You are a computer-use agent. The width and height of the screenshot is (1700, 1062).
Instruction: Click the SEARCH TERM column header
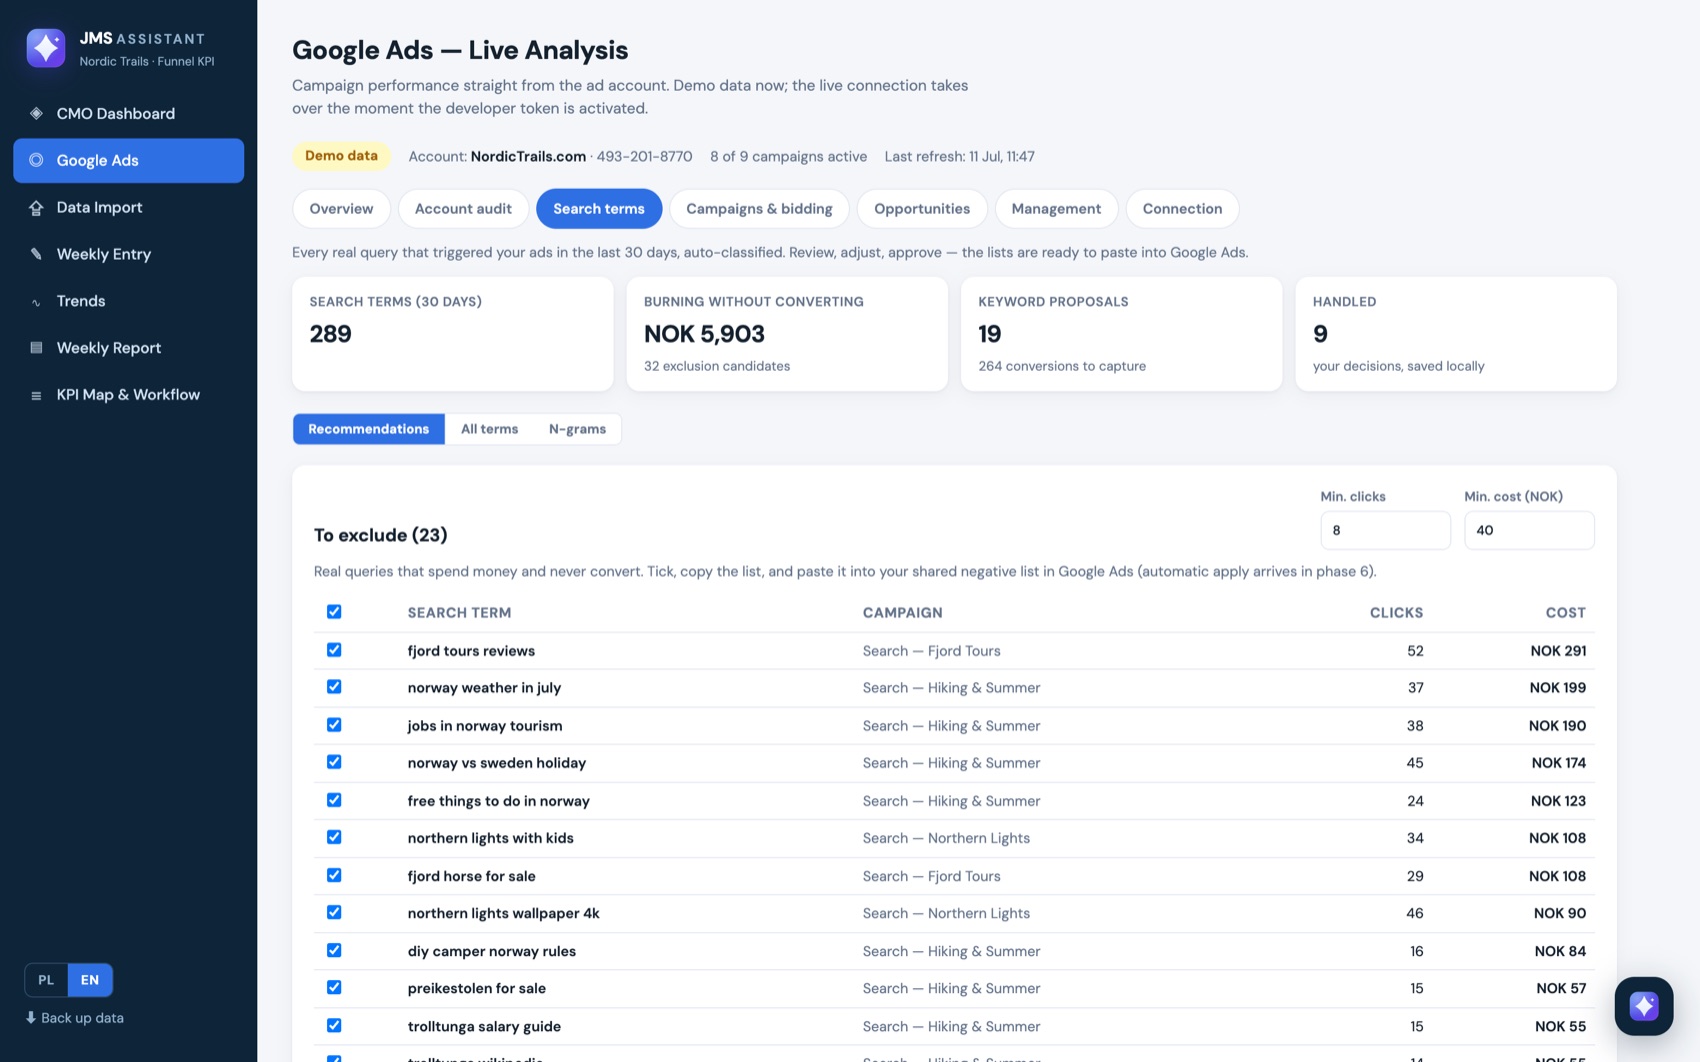tap(459, 612)
